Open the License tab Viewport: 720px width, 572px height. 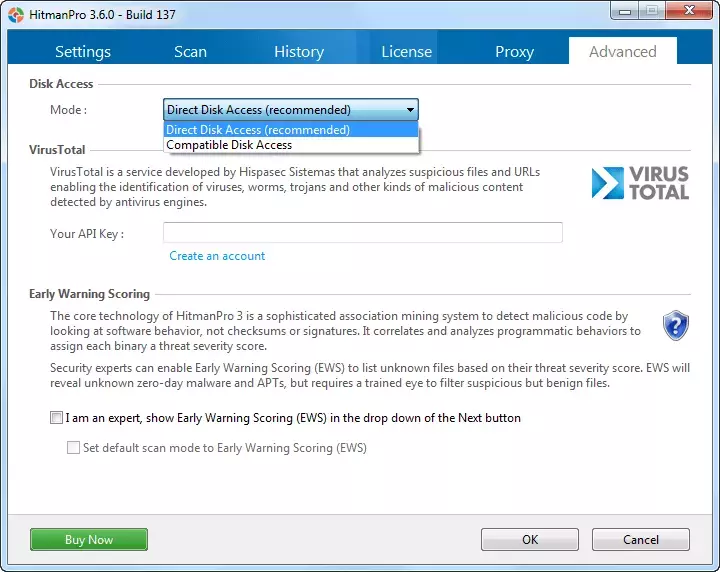pos(406,51)
